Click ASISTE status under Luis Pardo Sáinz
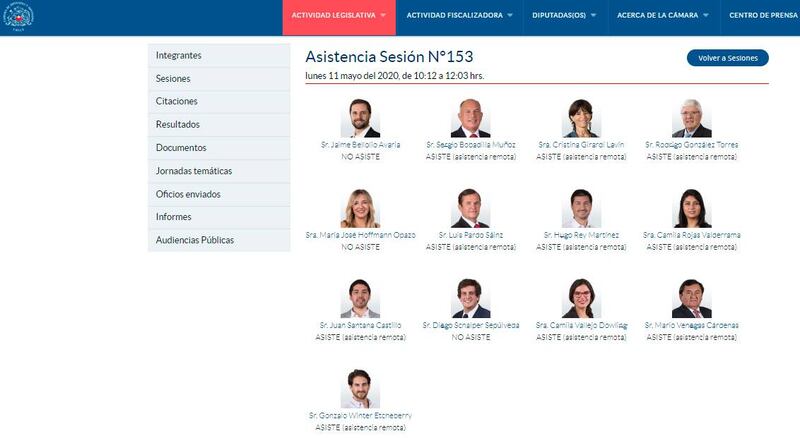 pos(470,247)
